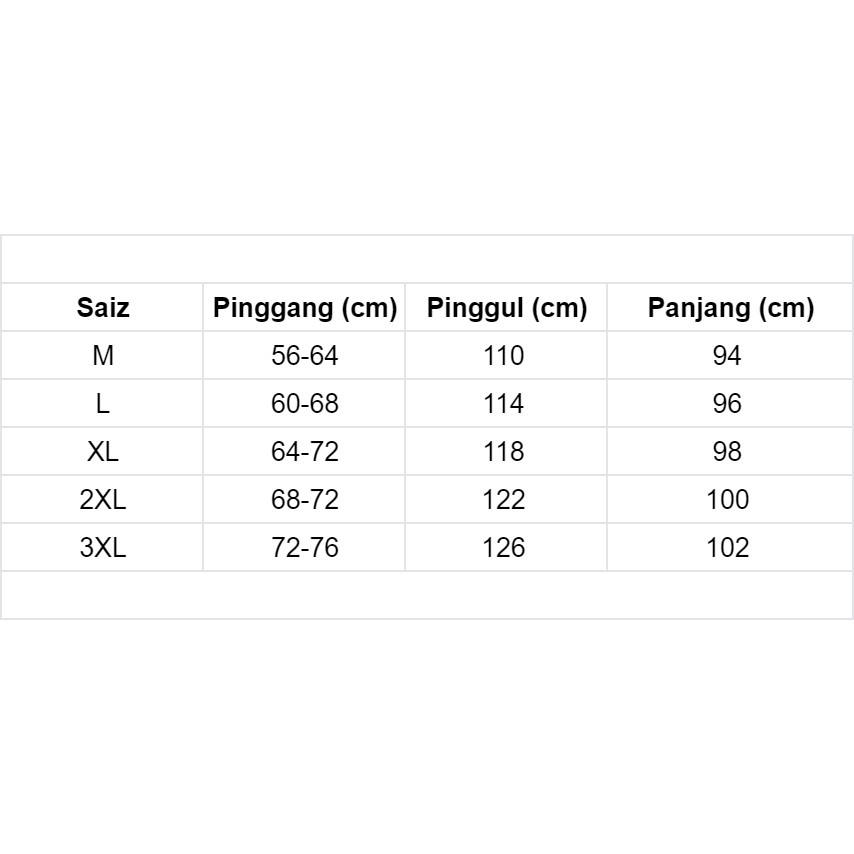Click the XL size row label
This screenshot has width=854, height=854.
point(103,452)
